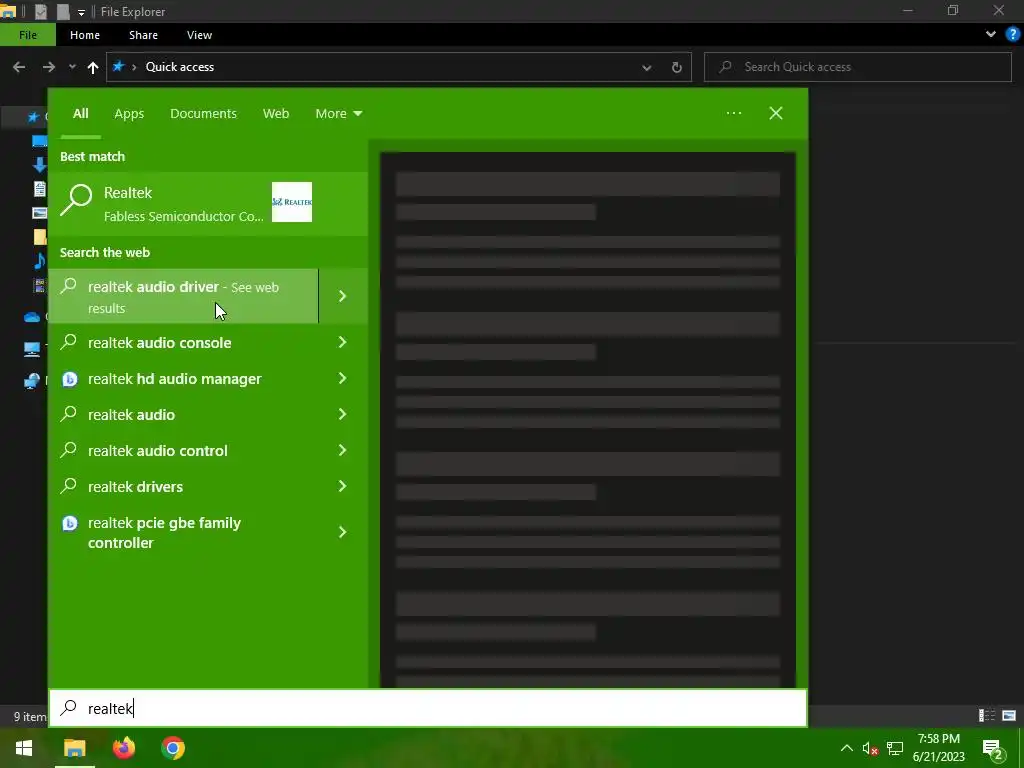Open the Home ribbon tab
The width and height of the screenshot is (1024, 768).
[x=85, y=35]
